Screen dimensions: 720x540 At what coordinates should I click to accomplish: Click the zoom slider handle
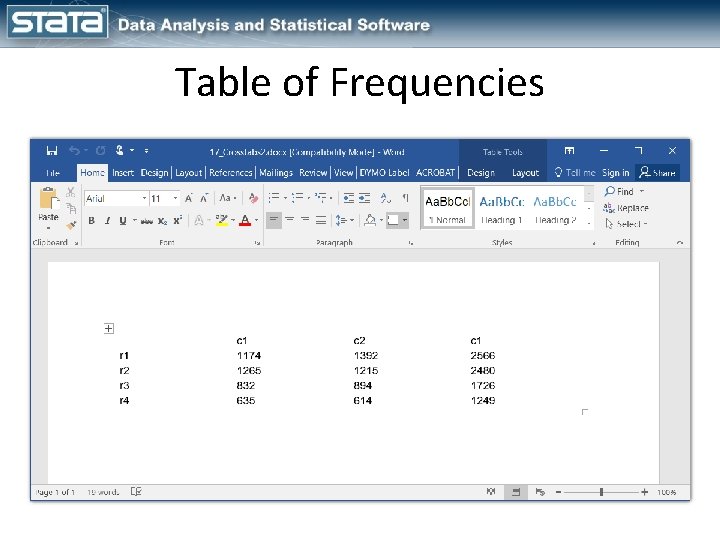point(601,492)
